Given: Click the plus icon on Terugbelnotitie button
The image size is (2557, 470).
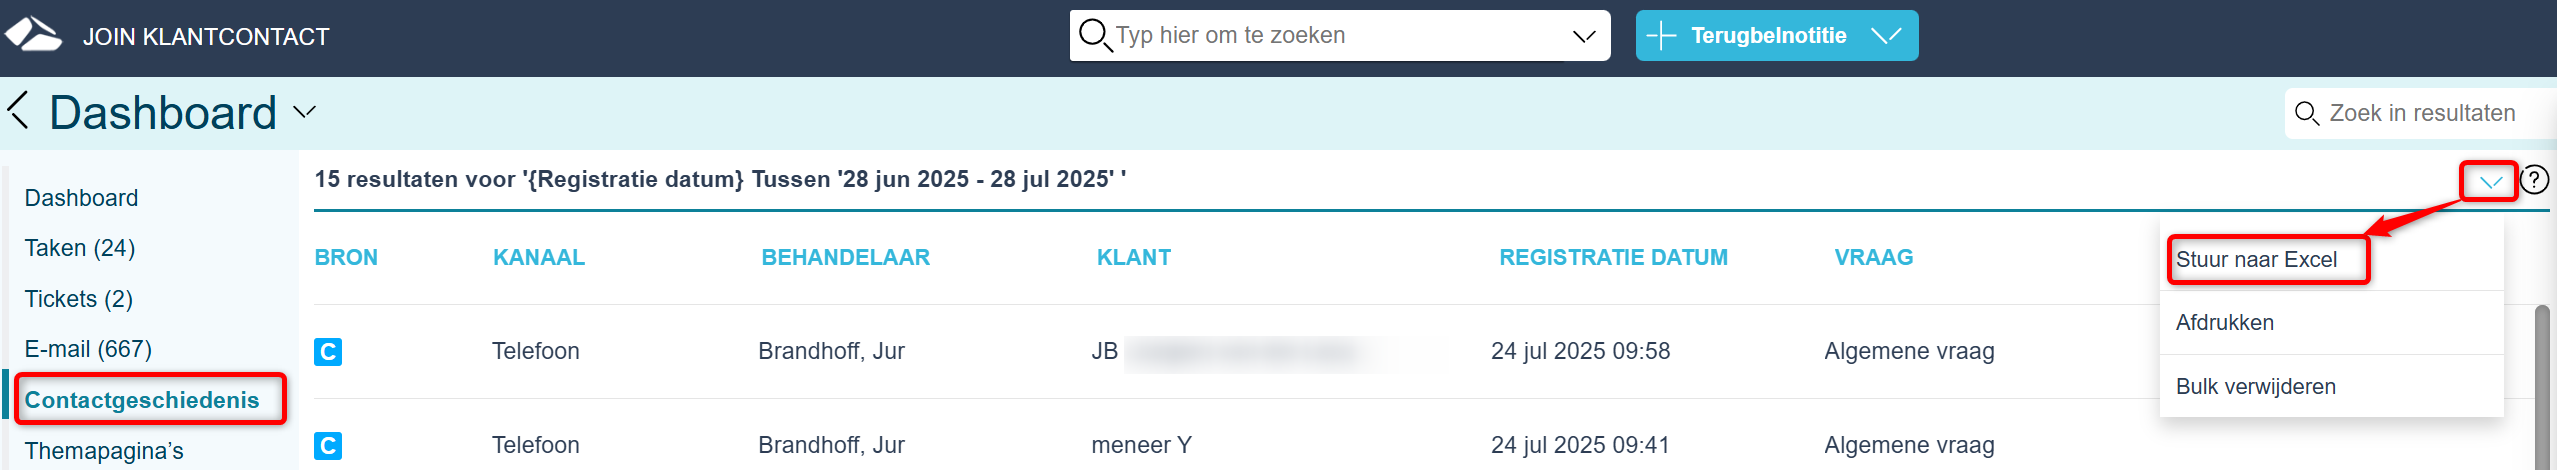Looking at the screenshot, I should pos(1661,36).
